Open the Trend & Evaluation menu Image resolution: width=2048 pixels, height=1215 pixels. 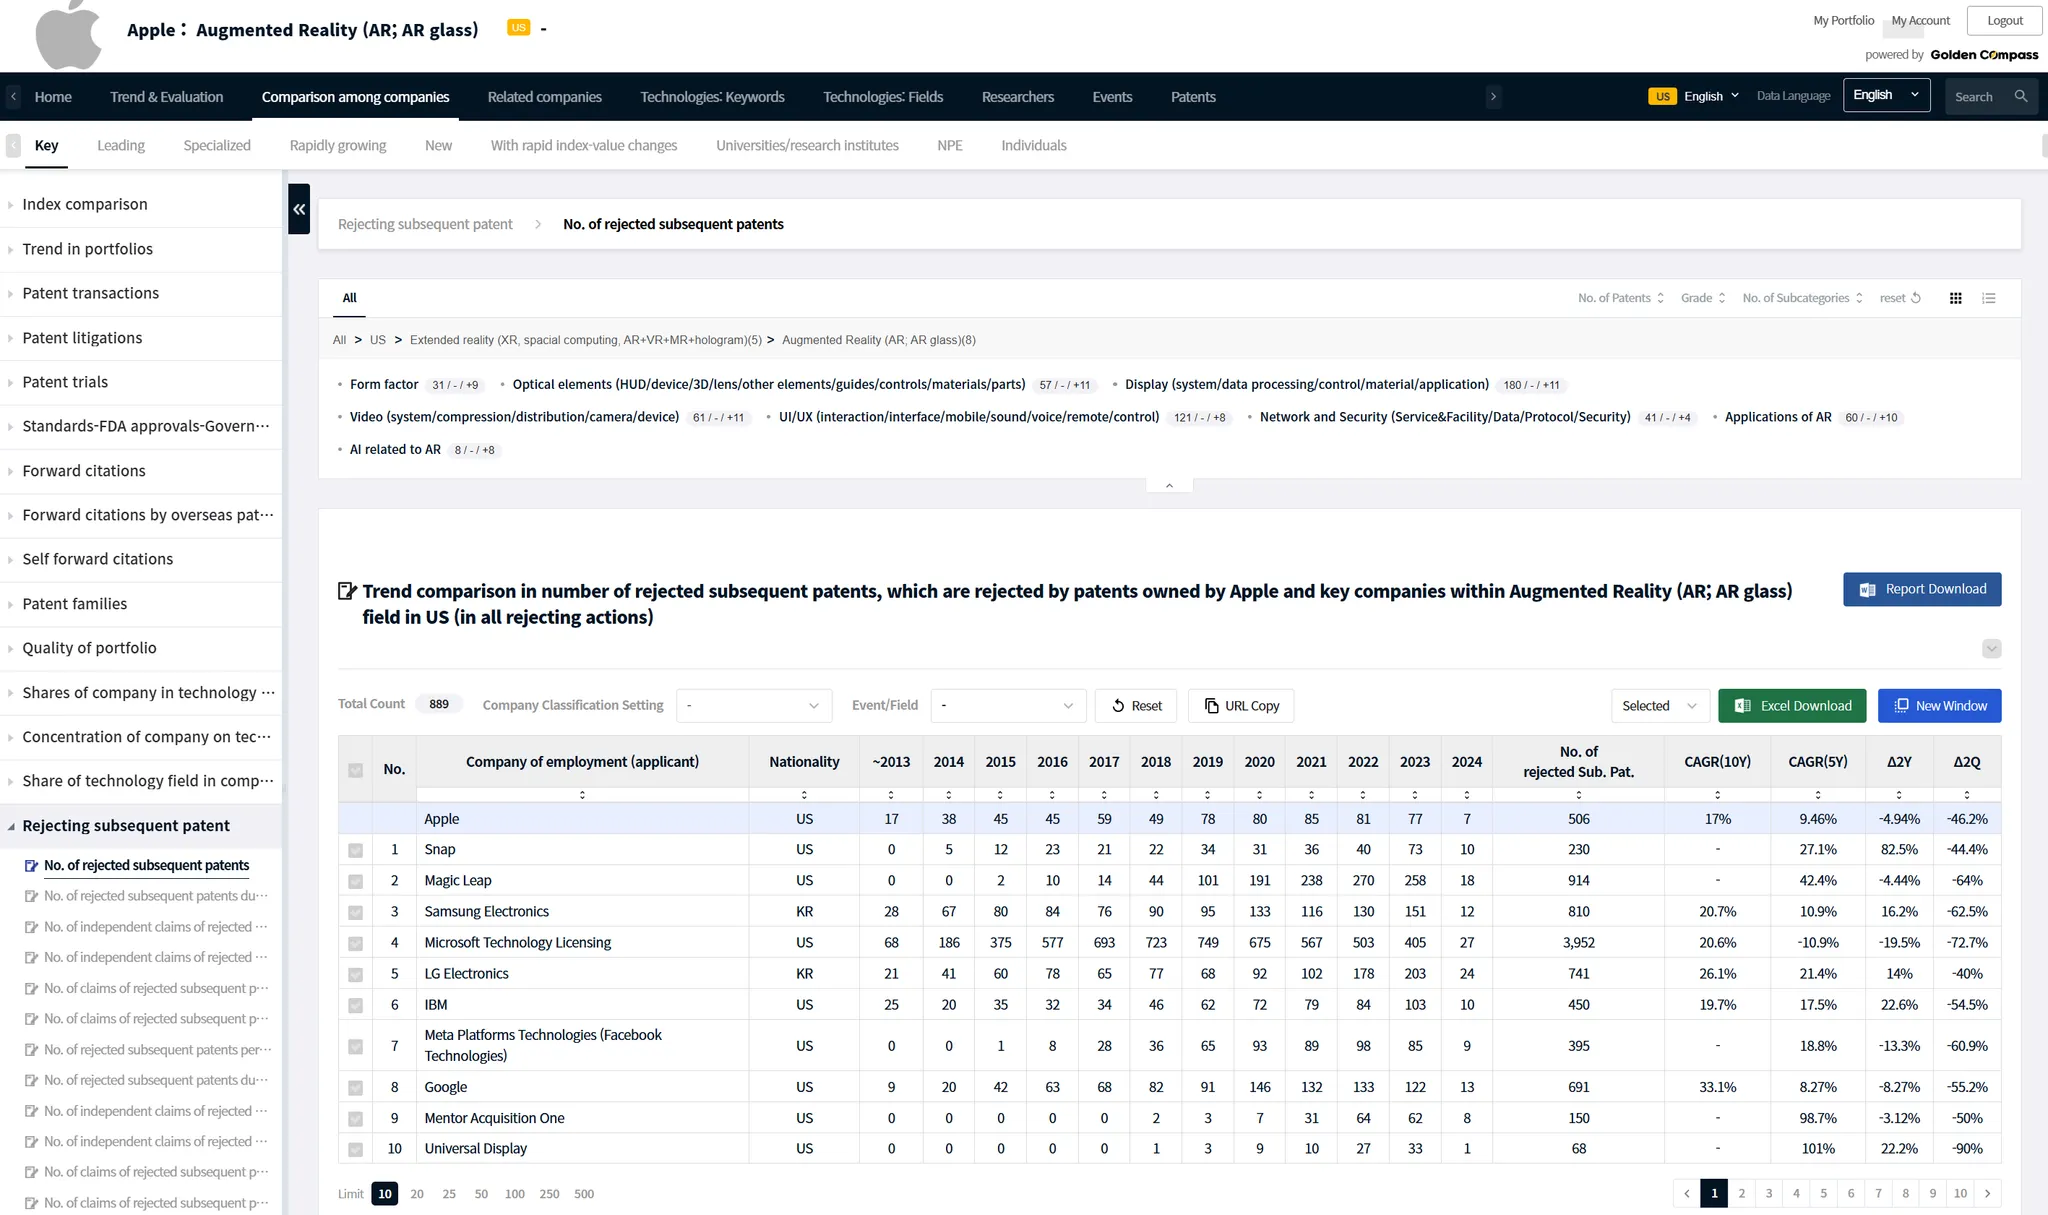(x=166, y=97)
